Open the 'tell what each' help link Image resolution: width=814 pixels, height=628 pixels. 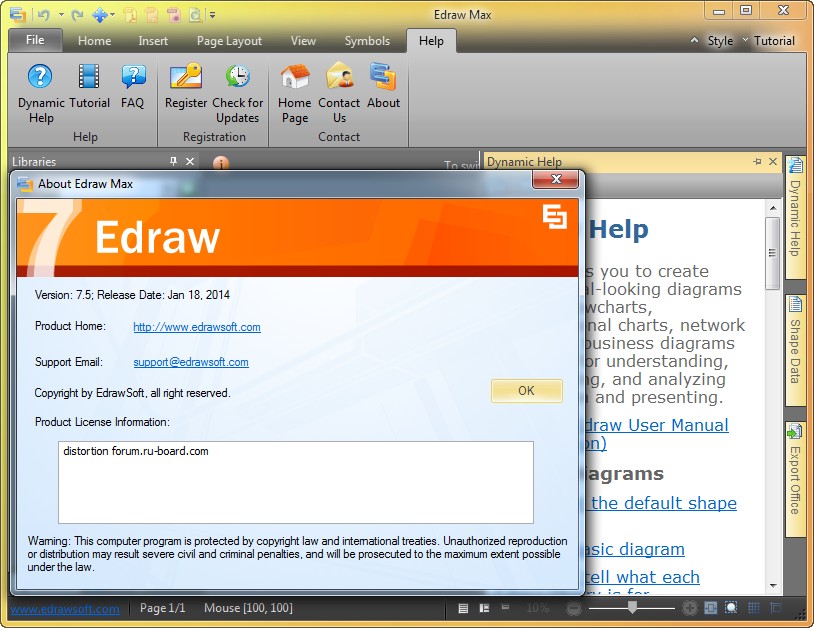[x=642, y=577]
